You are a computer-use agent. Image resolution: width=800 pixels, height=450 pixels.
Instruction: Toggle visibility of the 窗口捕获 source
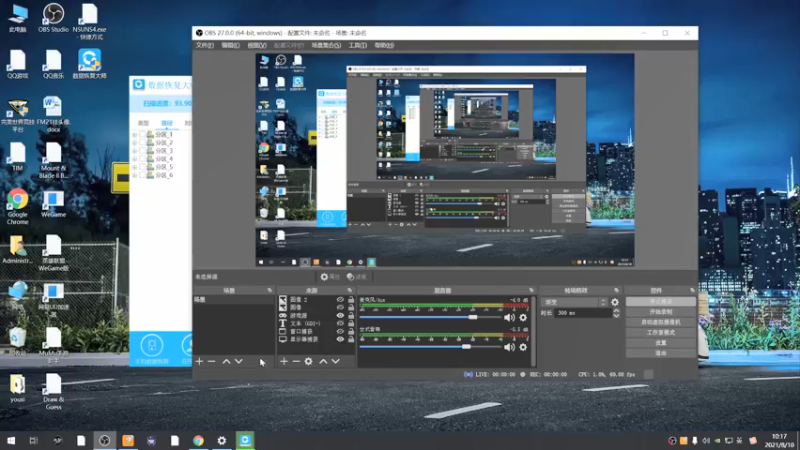coord(340,331)
